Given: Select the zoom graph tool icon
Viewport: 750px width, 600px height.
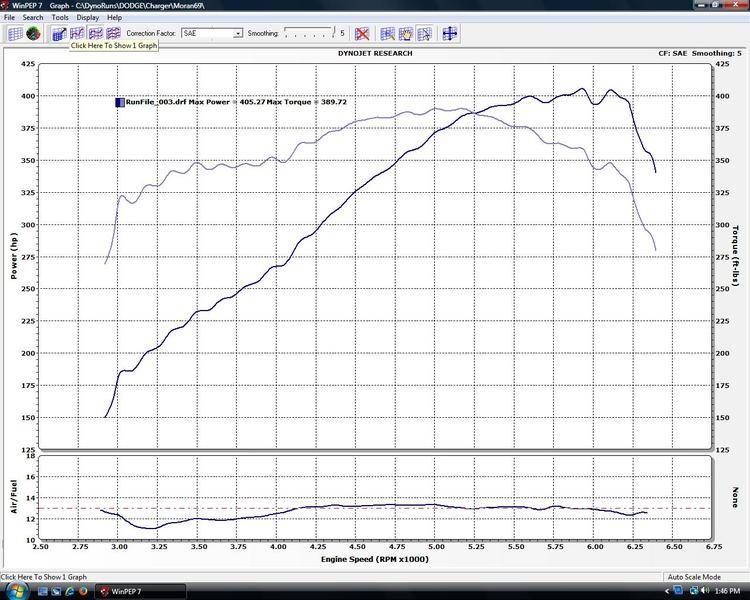Looking at the screenshot, I should tap(387, 33).
